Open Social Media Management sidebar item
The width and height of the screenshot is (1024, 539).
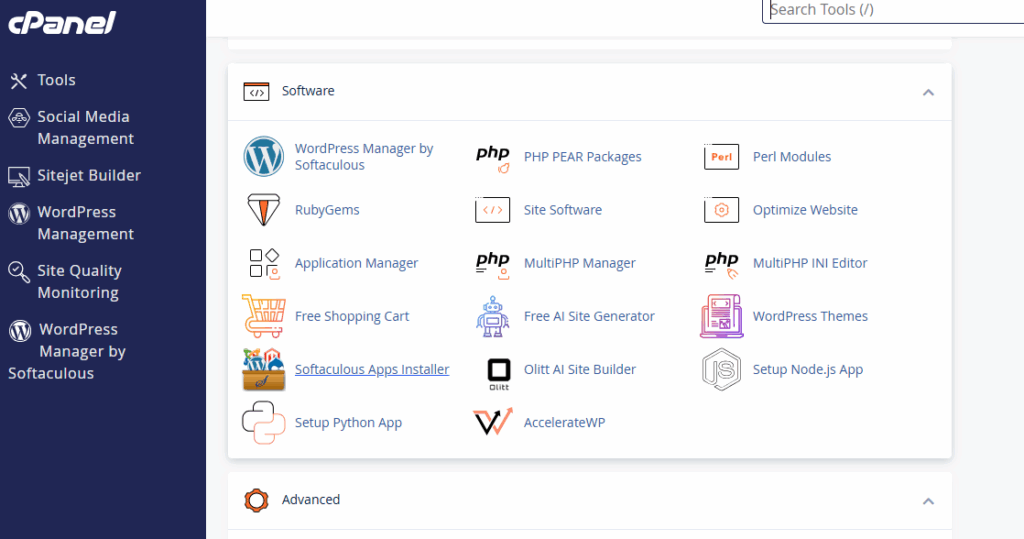pos(86,128)
